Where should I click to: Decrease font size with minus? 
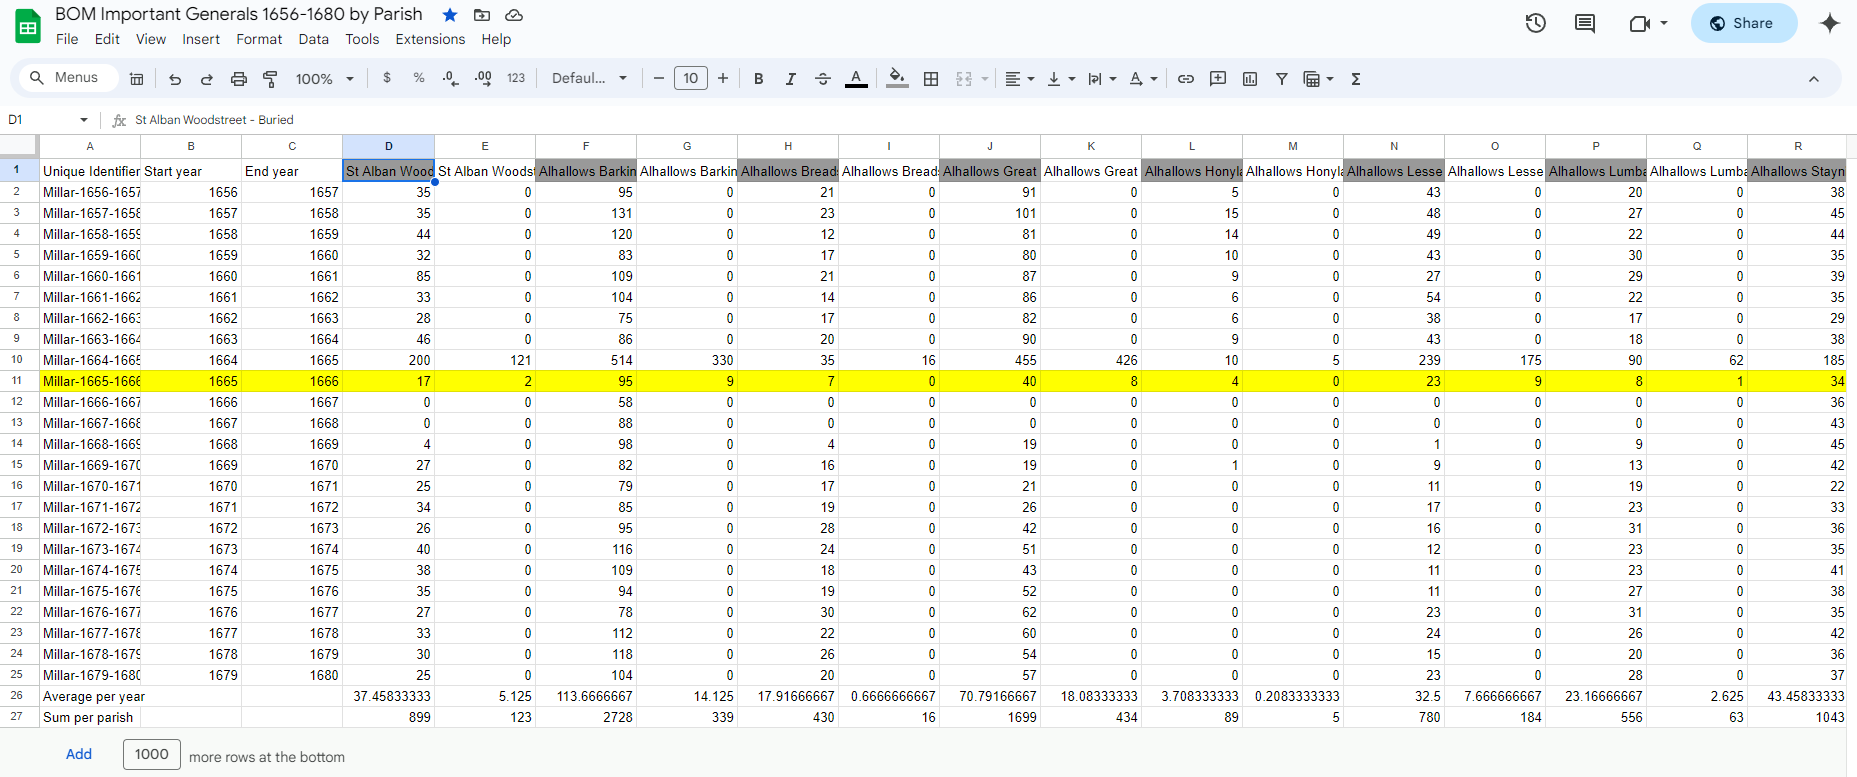pos(659,78)
